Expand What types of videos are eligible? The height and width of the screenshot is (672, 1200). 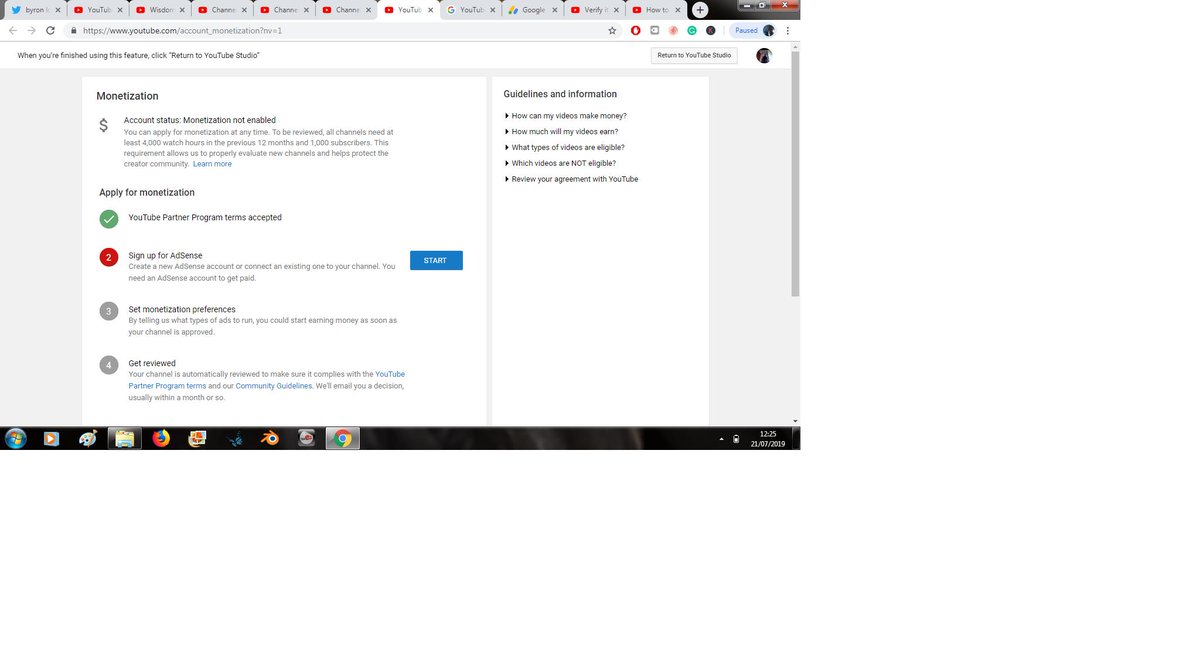565,148
